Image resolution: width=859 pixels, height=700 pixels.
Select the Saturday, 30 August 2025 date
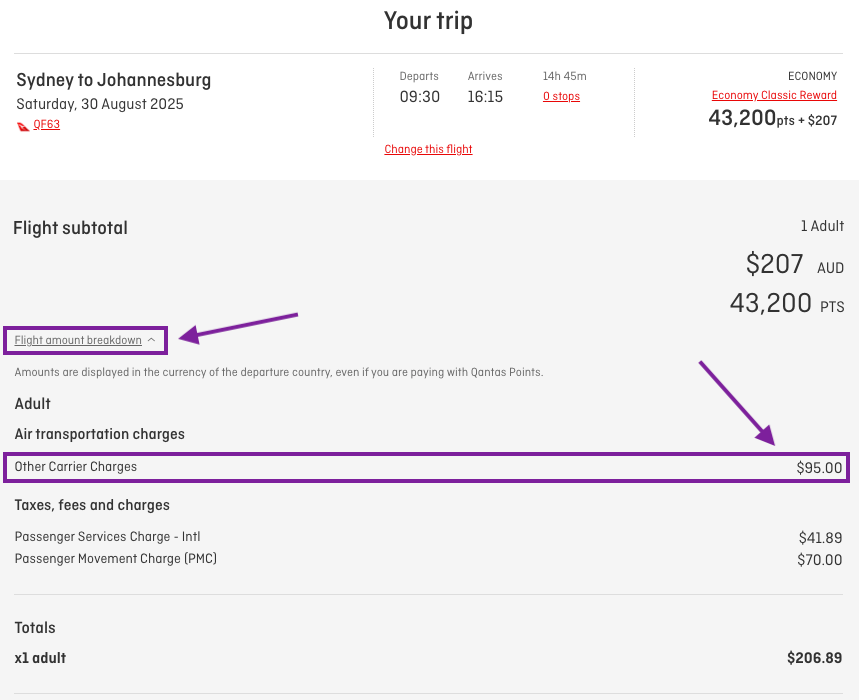tap(100, 104)
